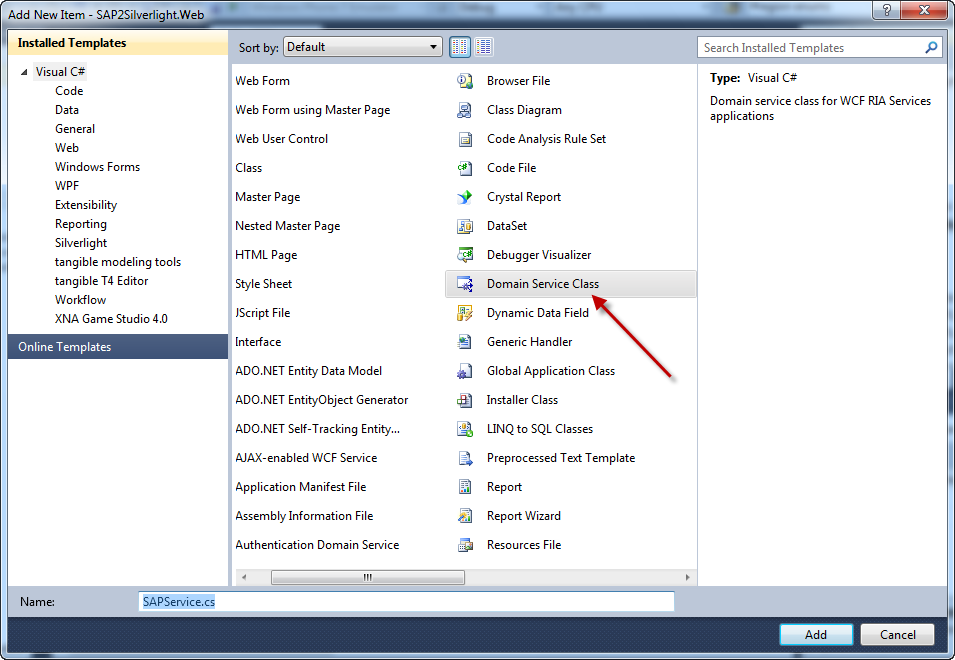
Task: Select the Interface template
Action: 258,342
